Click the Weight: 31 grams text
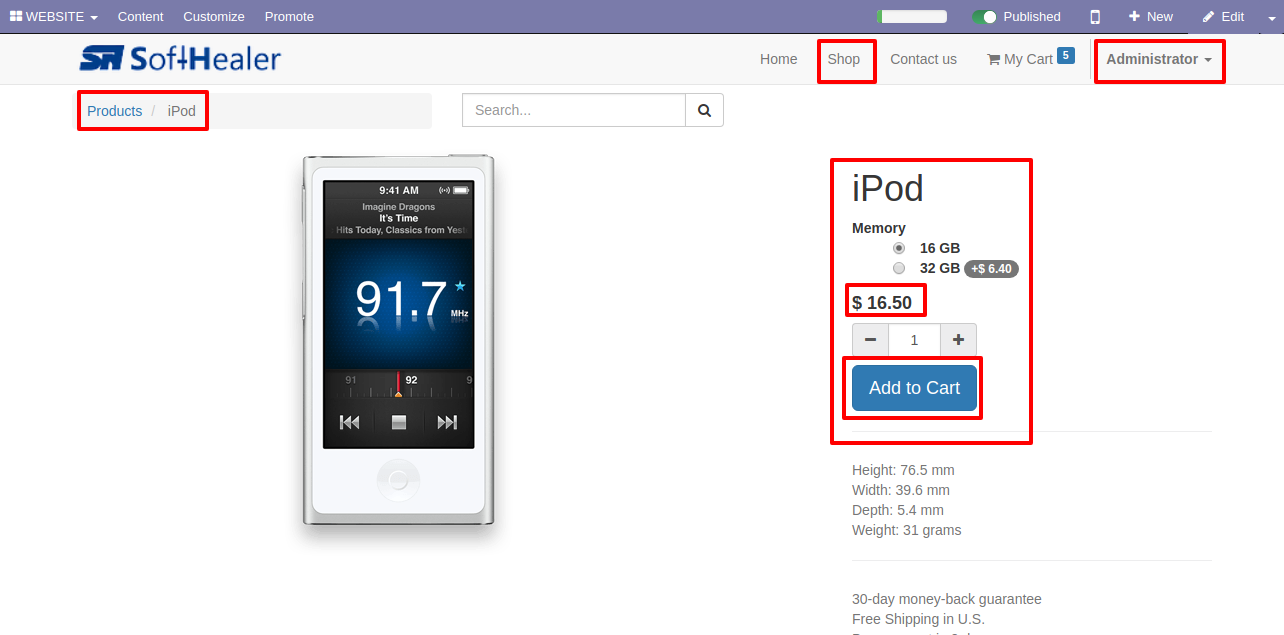The width and height of the screenshot is (1284, 635). 907,530
